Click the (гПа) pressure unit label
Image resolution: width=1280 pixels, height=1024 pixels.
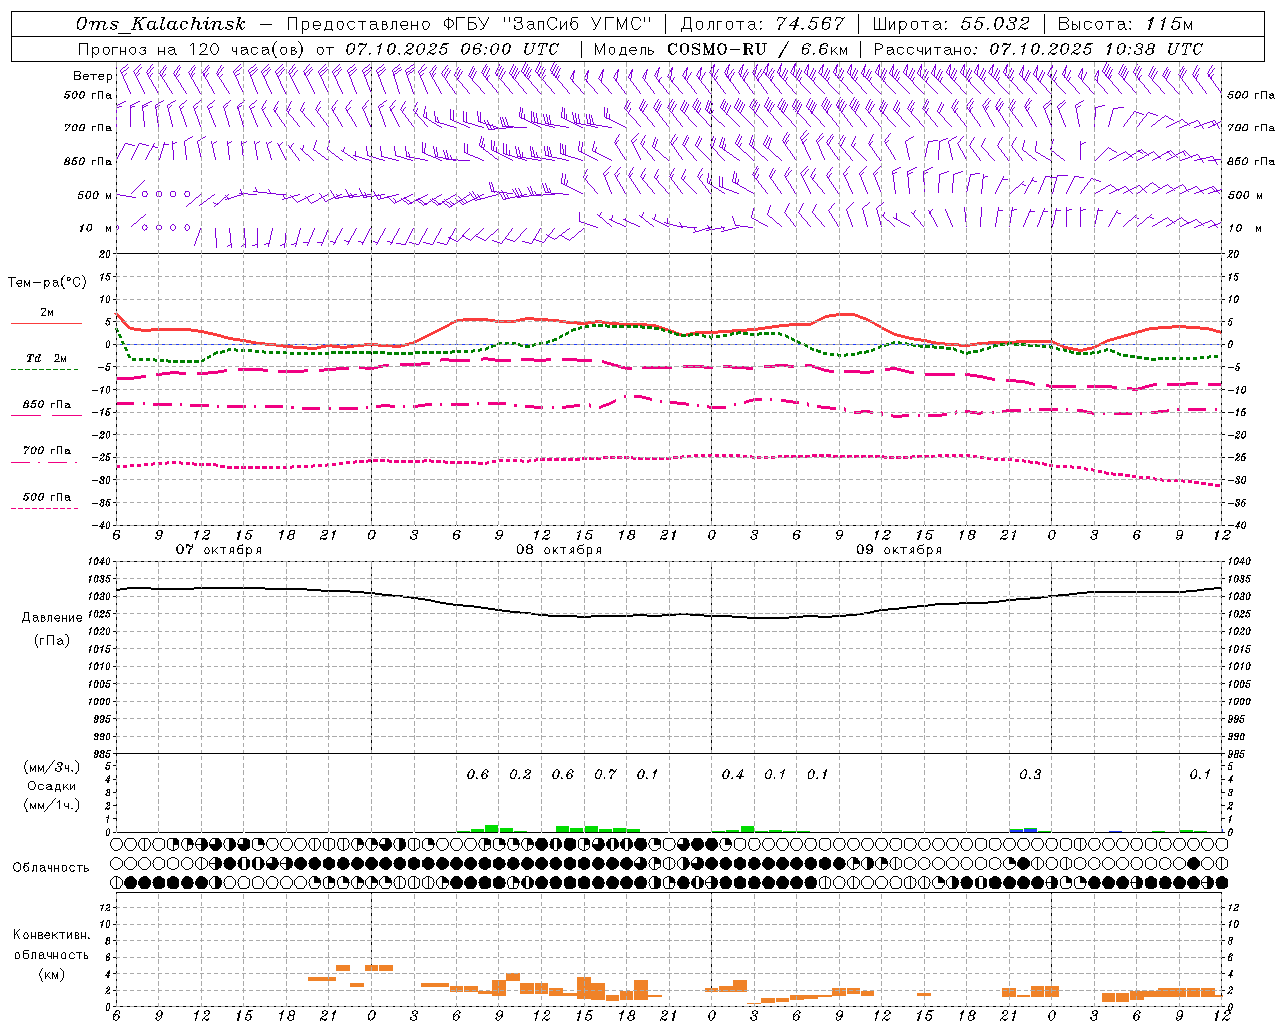click(52, 640)
